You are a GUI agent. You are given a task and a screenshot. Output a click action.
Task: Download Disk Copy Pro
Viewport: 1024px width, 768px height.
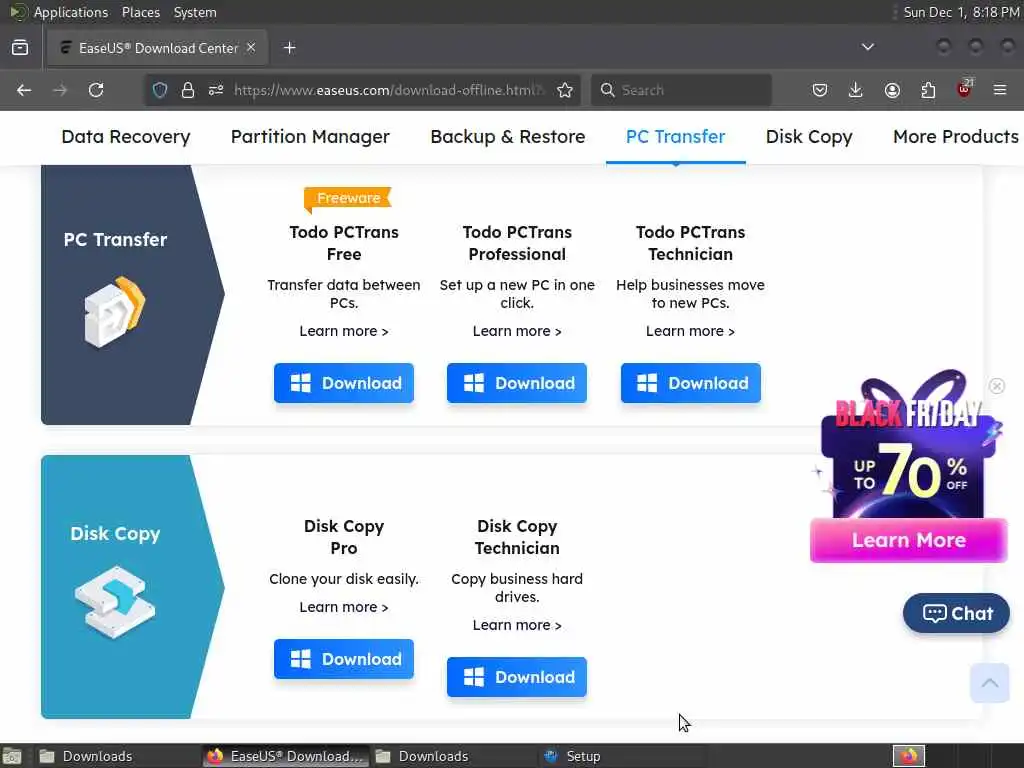point(344,659)
